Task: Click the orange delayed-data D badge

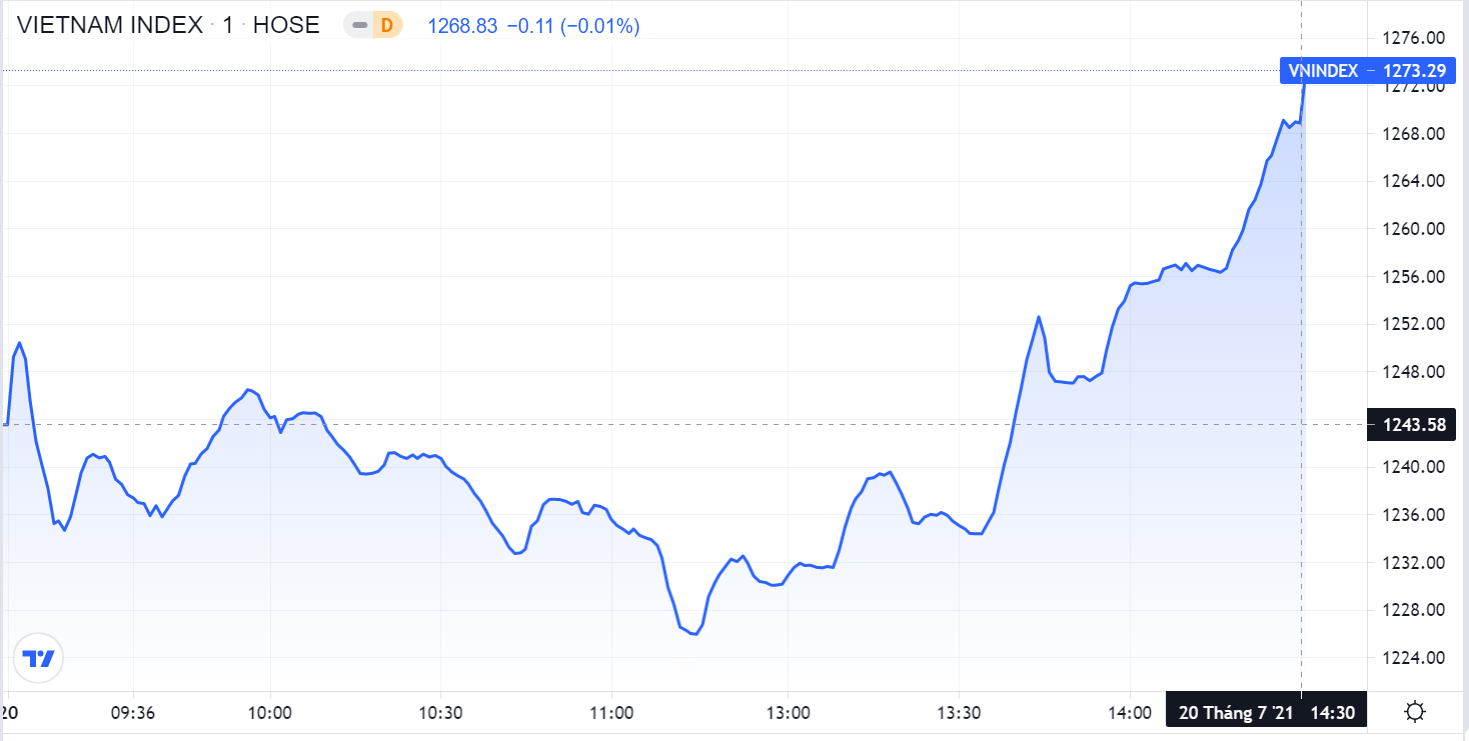Action: click(385, 26)
